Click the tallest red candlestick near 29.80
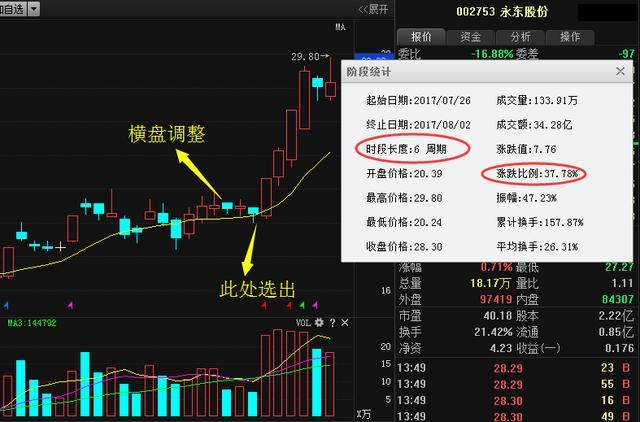This screenshot has width=640, height=422. coord(304,100)
